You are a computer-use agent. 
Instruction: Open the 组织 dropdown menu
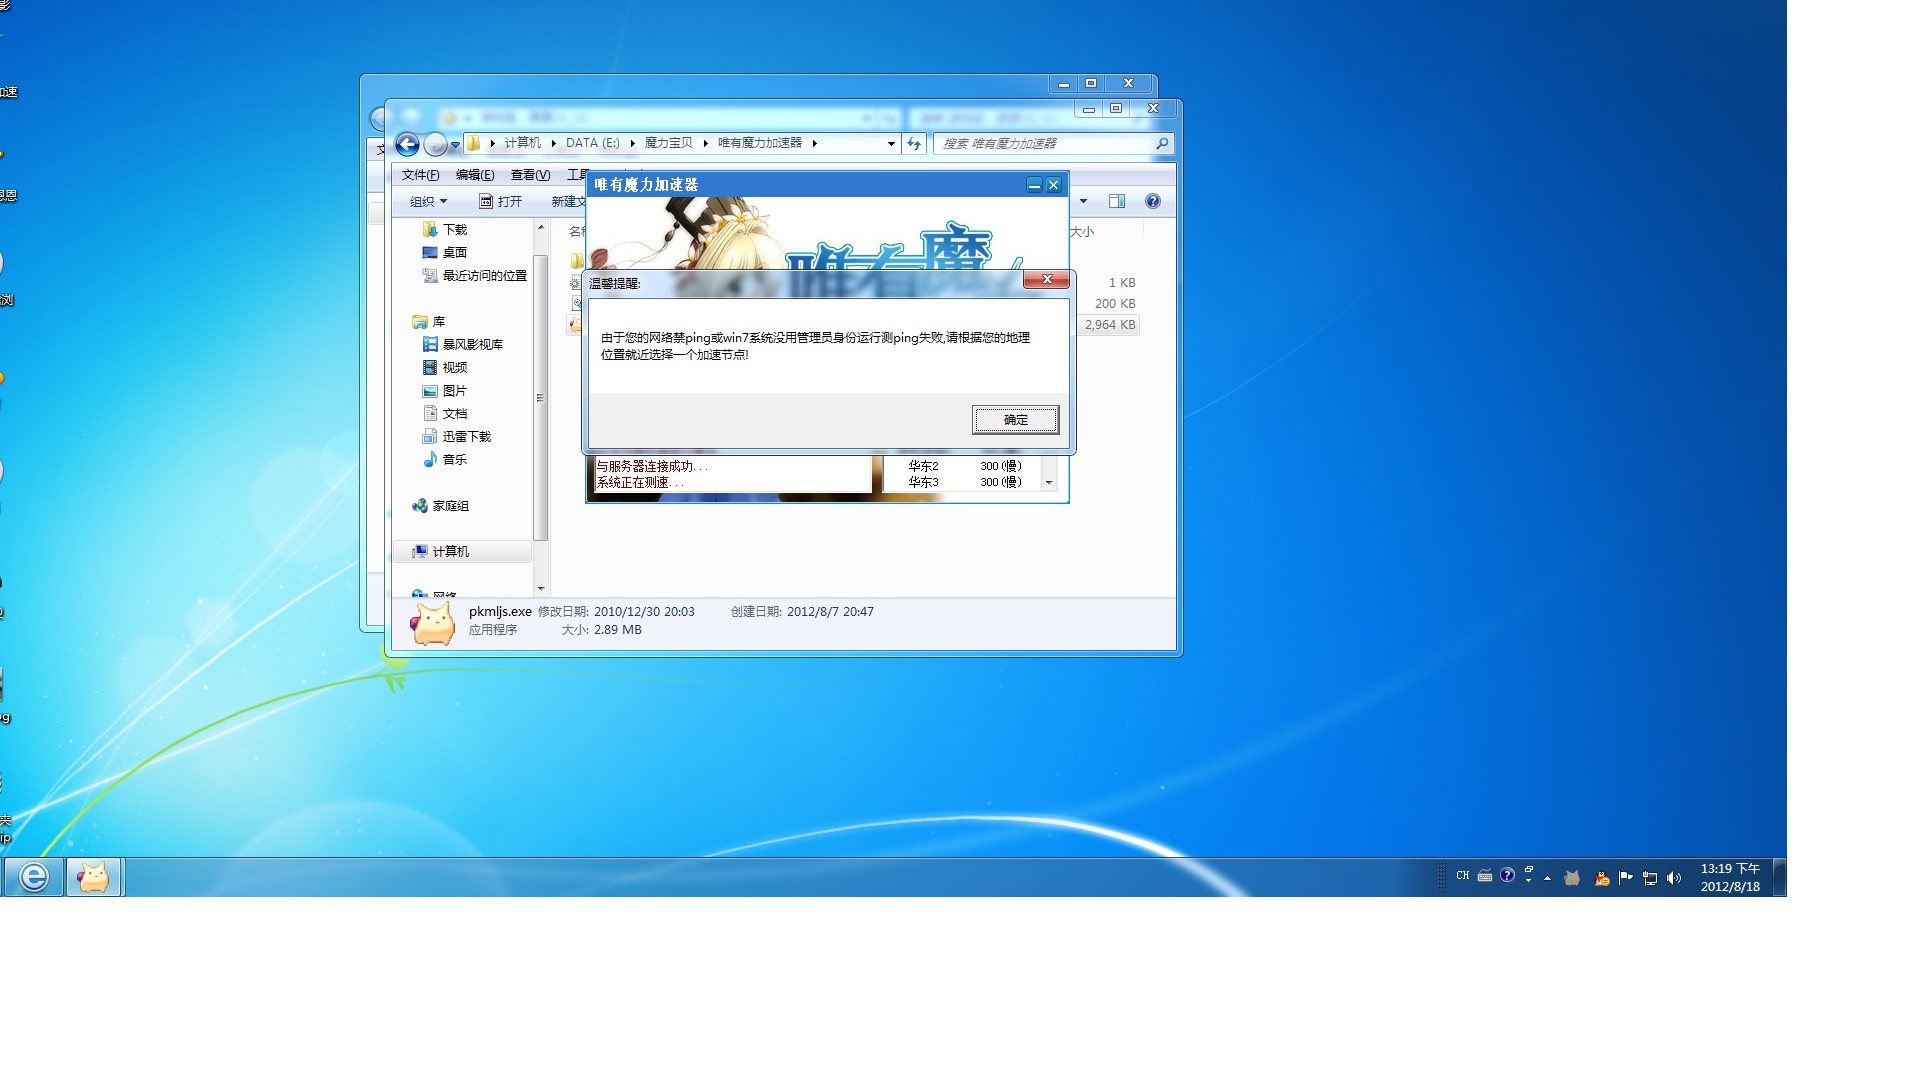point(428,202)
